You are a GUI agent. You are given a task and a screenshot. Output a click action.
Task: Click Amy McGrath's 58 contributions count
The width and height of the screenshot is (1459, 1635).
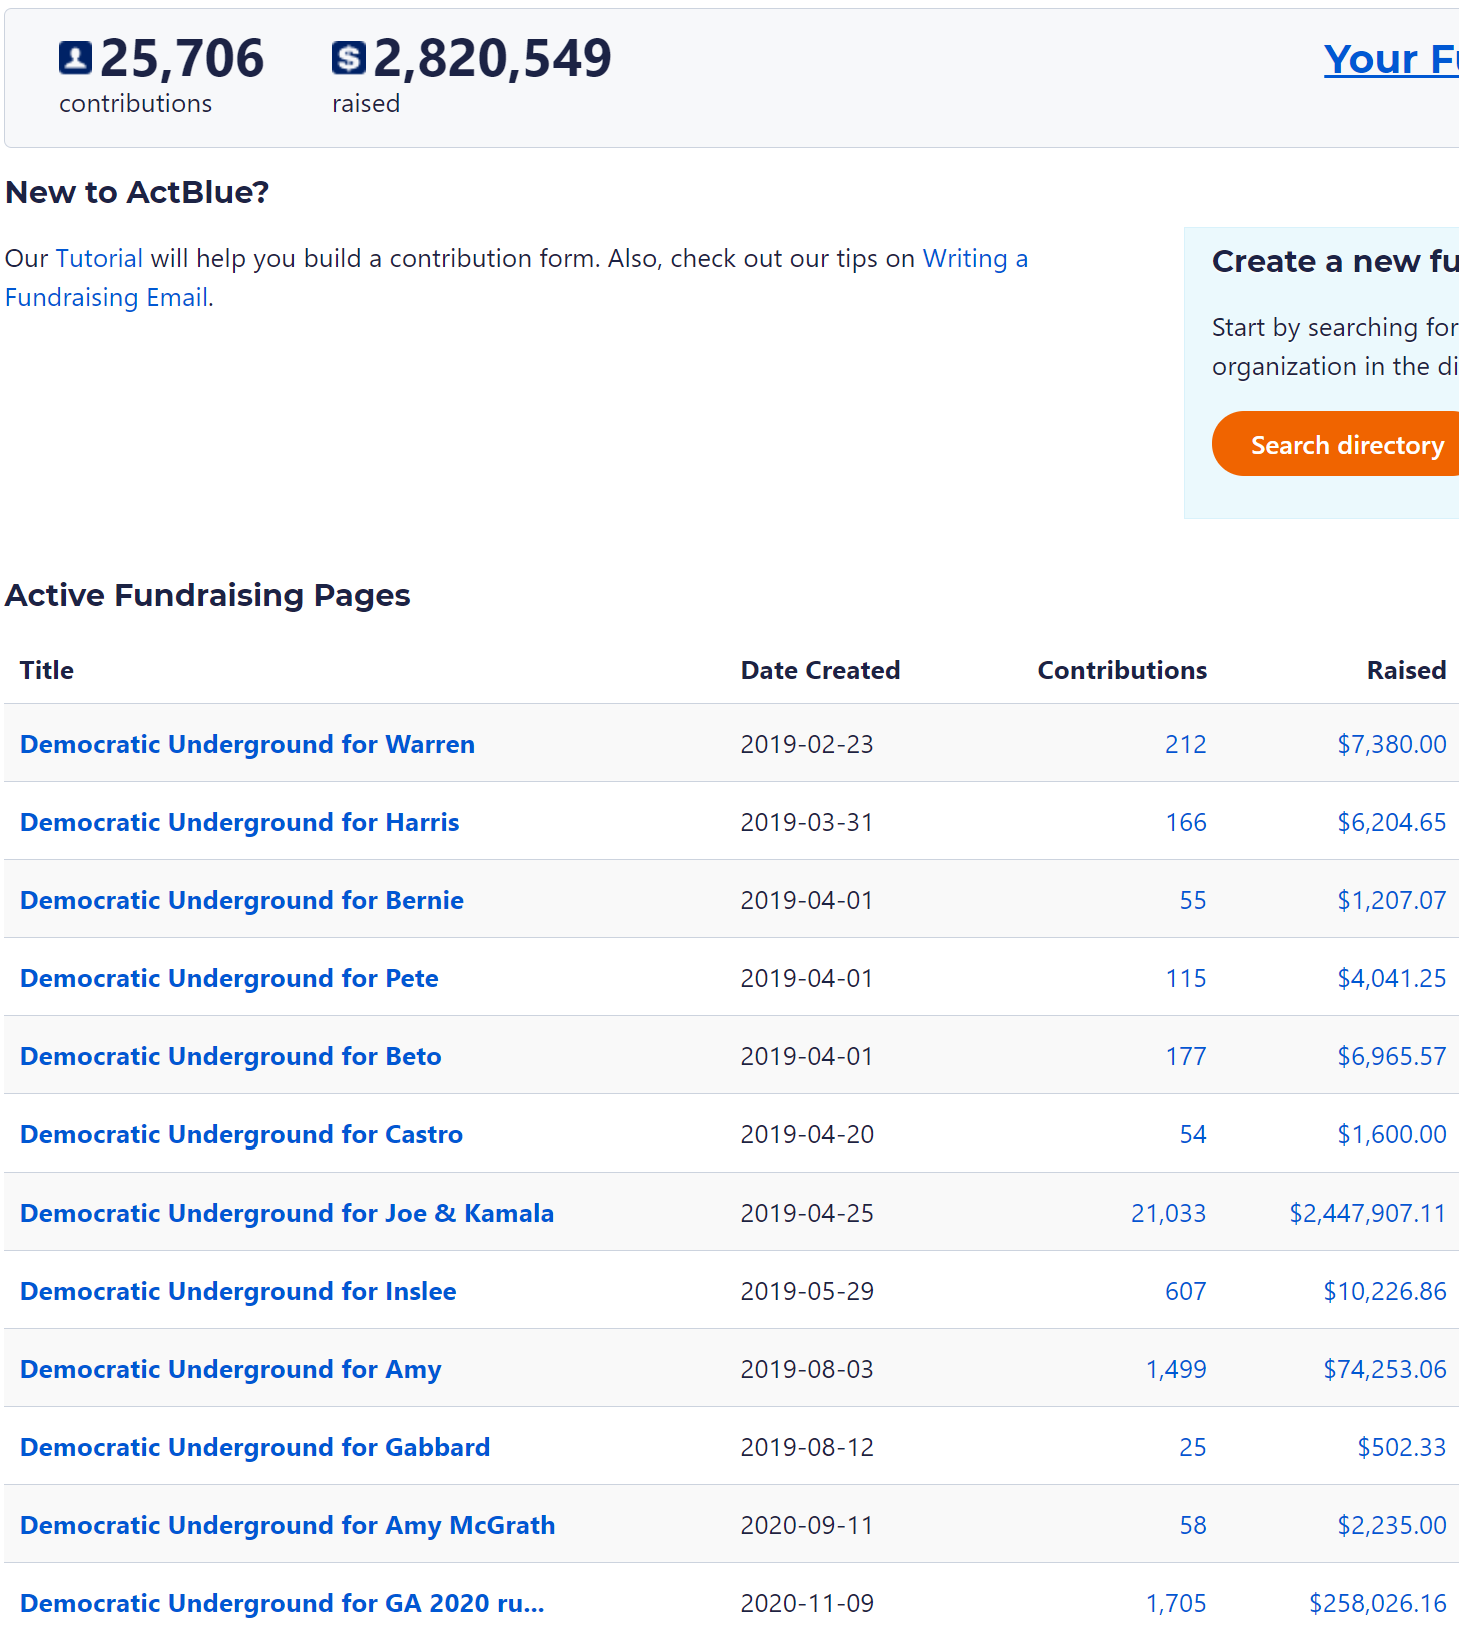coord(1193,1525)
